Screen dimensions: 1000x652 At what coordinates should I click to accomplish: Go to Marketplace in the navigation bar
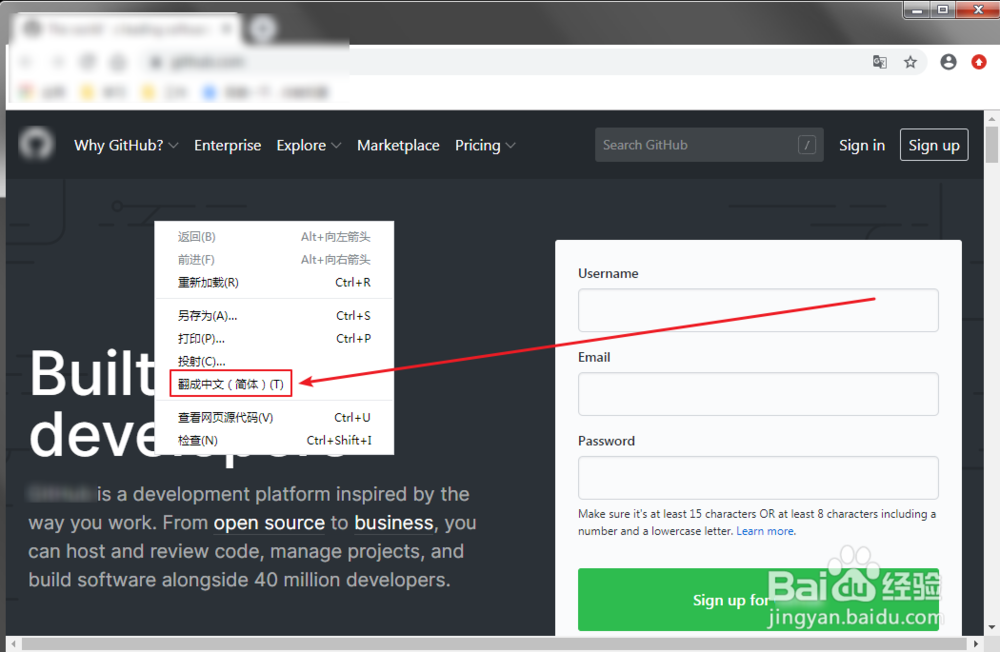point(398,145)
